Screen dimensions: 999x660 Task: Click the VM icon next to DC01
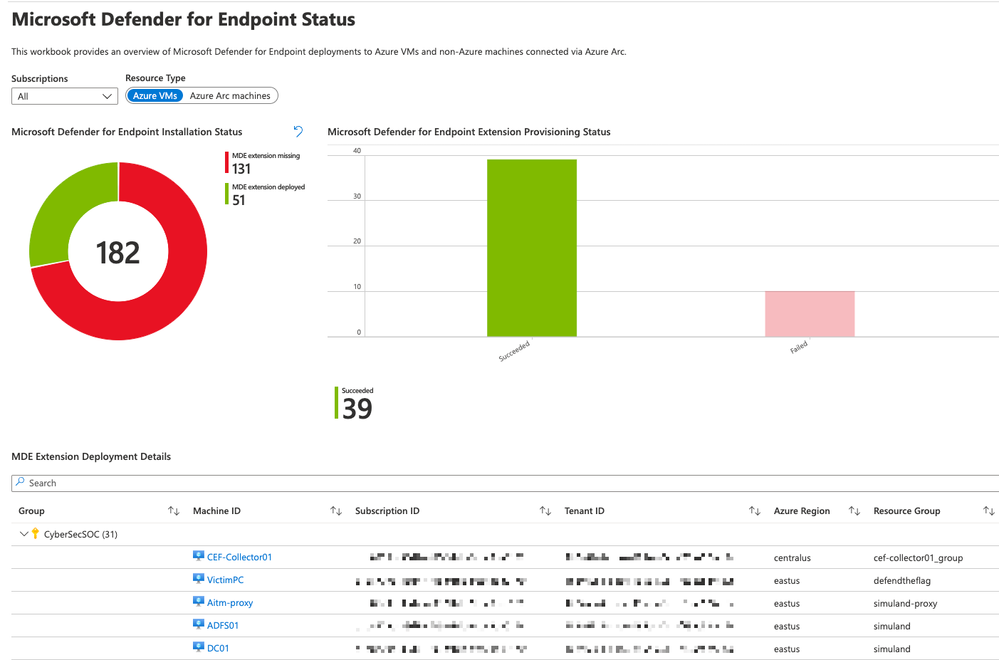point(198,647)
